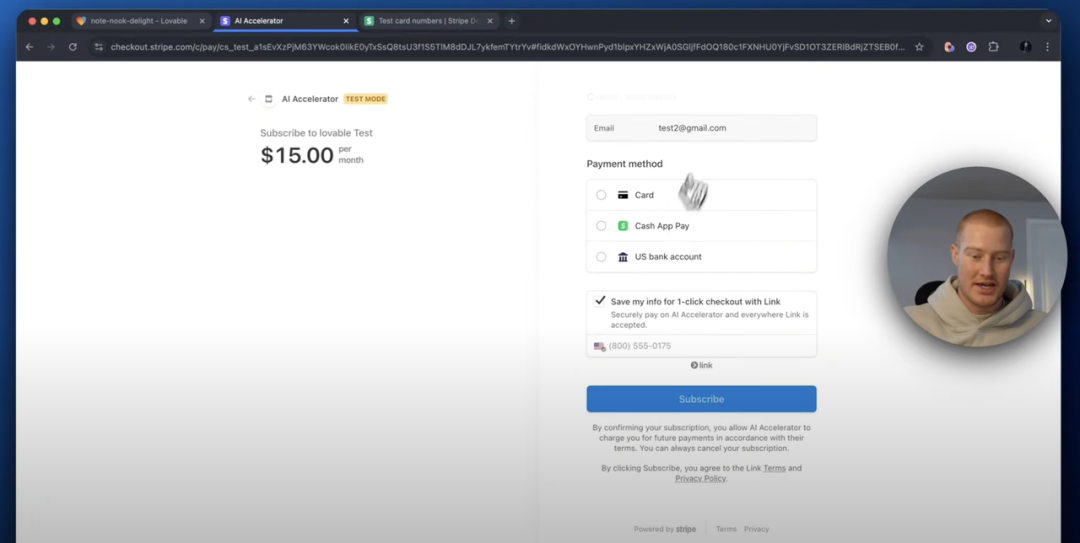Go back in browser history

tap(29, 47)
